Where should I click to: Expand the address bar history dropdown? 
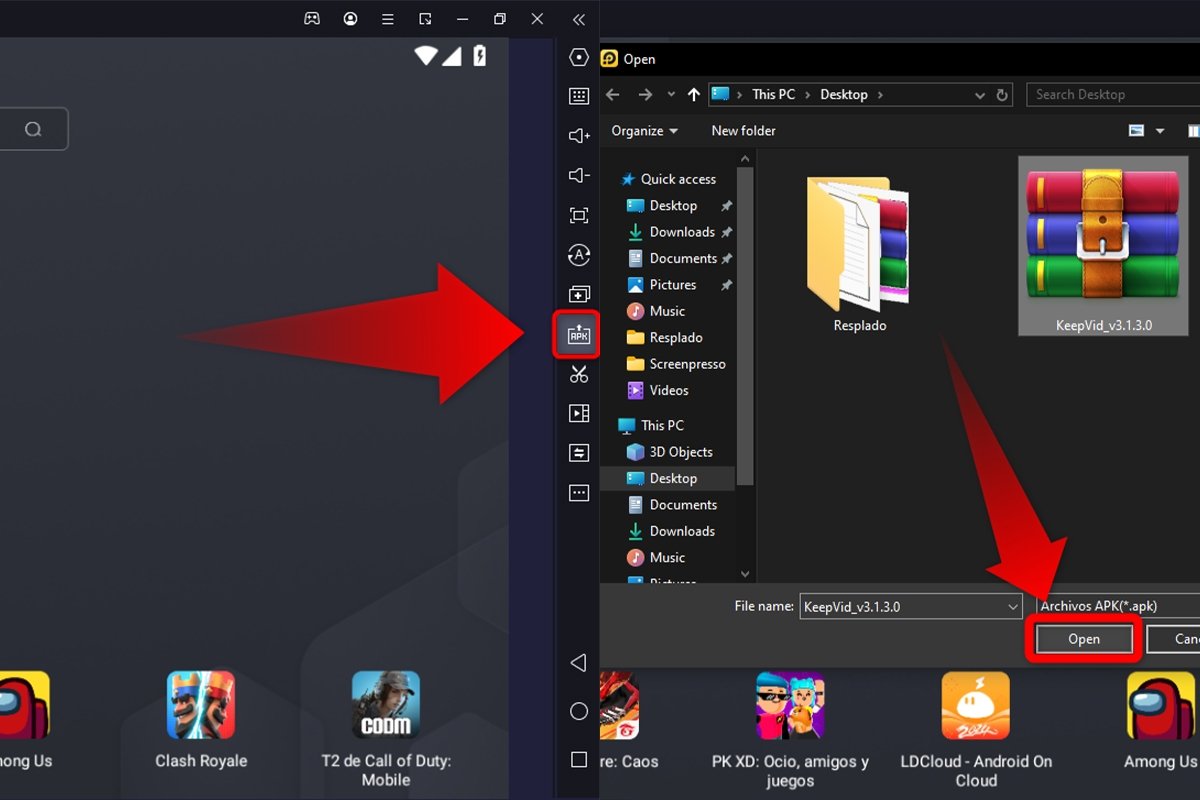(980, 95)
